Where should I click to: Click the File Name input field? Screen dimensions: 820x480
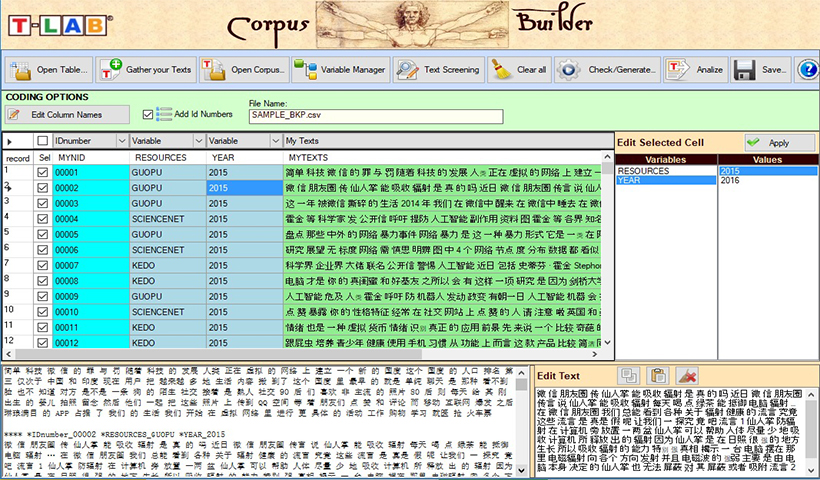click(376, 116)
